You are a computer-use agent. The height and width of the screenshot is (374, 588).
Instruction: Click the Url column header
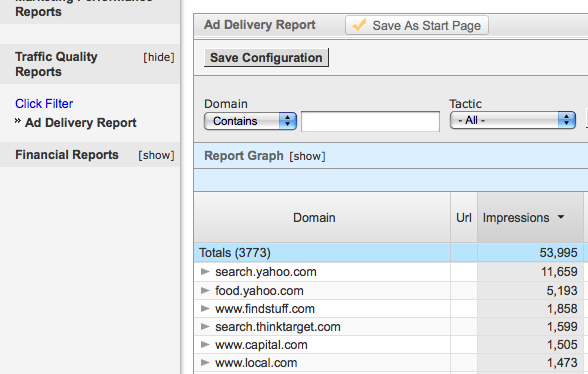(464, 218)
